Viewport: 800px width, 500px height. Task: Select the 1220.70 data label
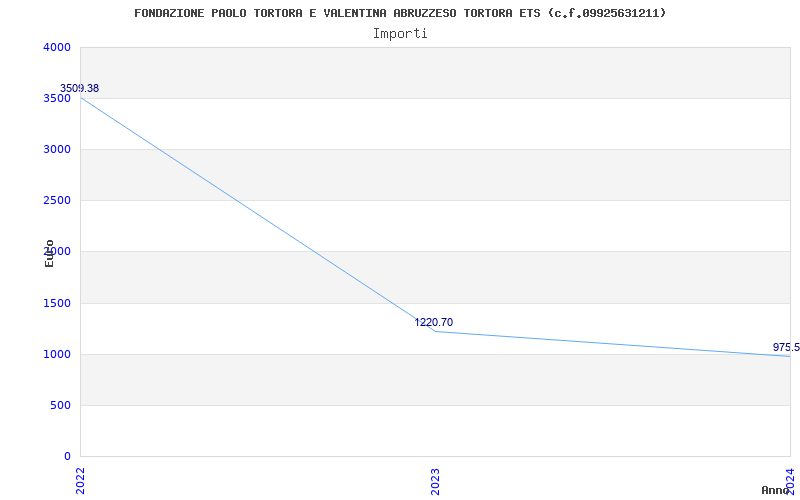(x=433, y=322)
